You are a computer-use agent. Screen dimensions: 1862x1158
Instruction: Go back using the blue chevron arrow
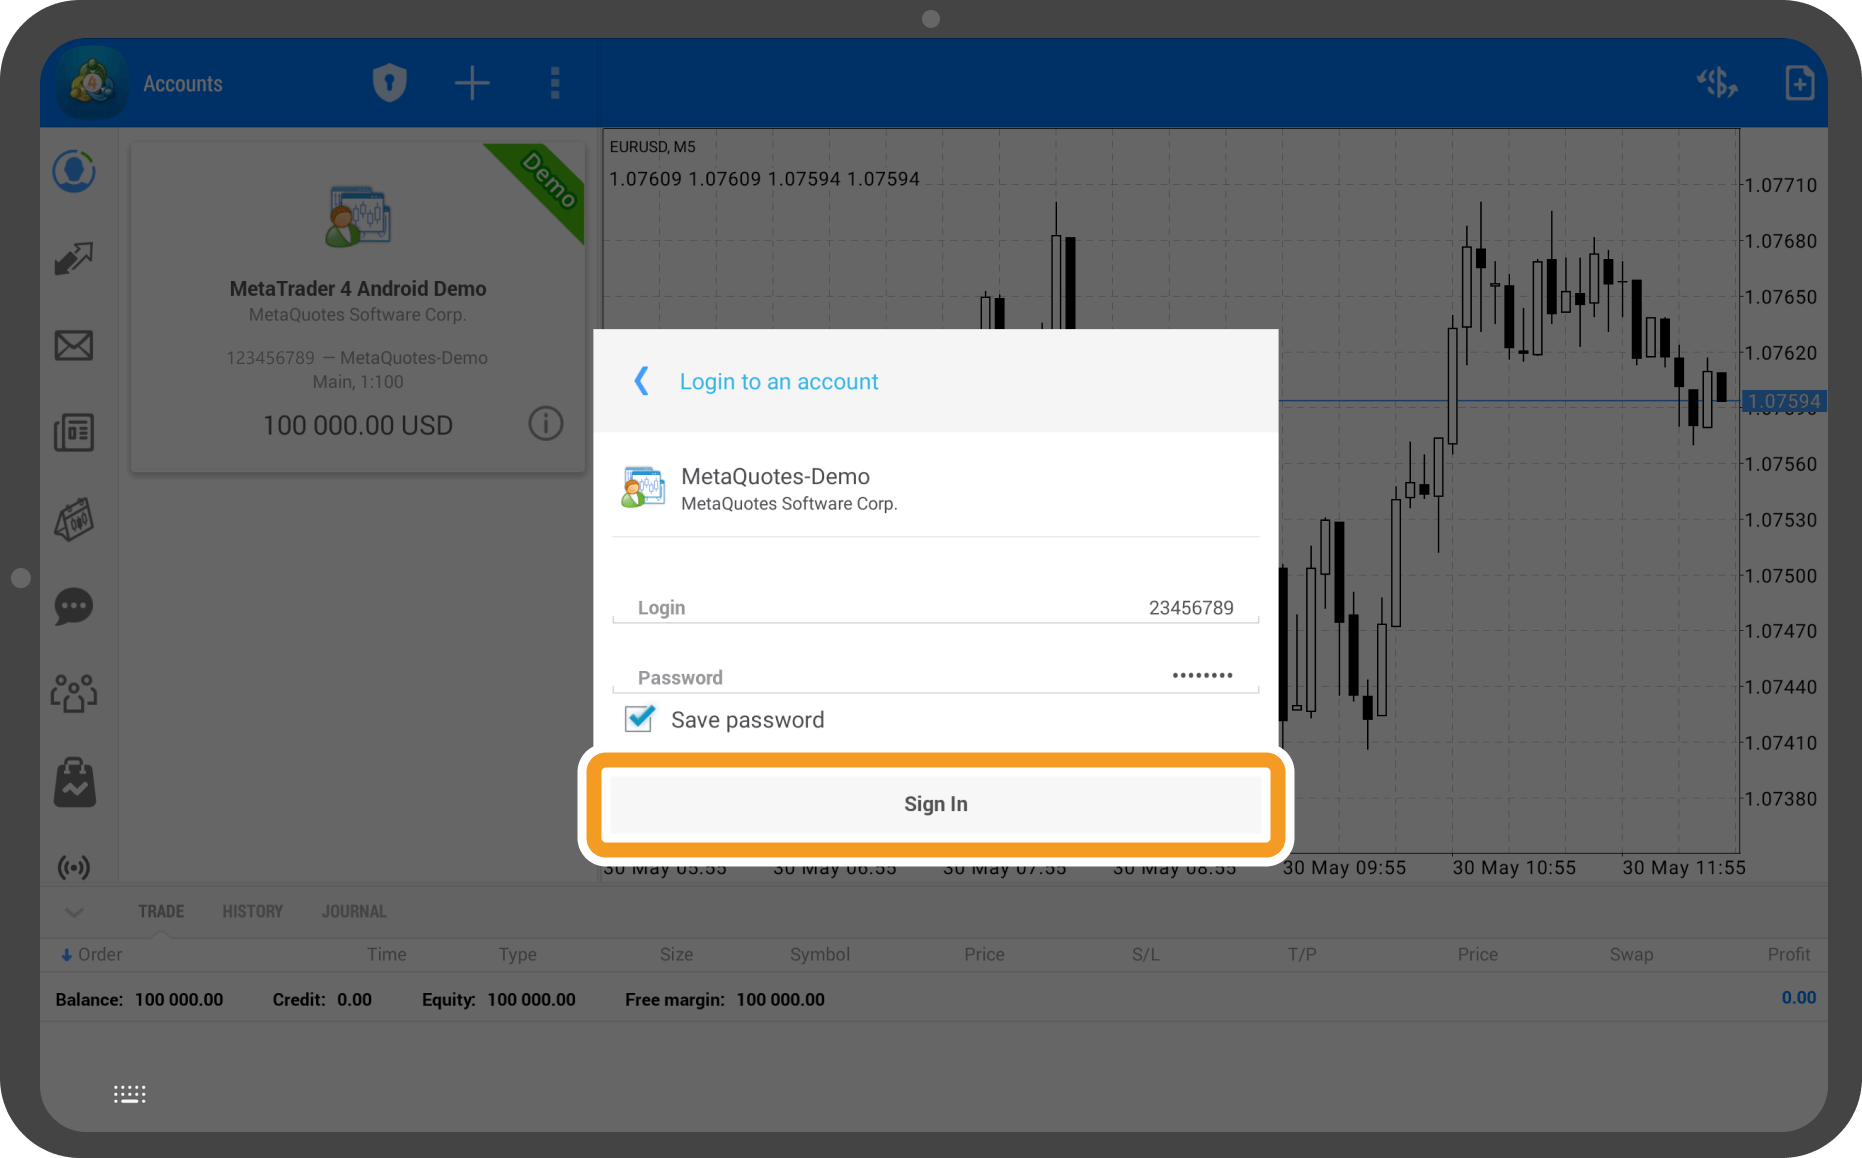[642, 381]
